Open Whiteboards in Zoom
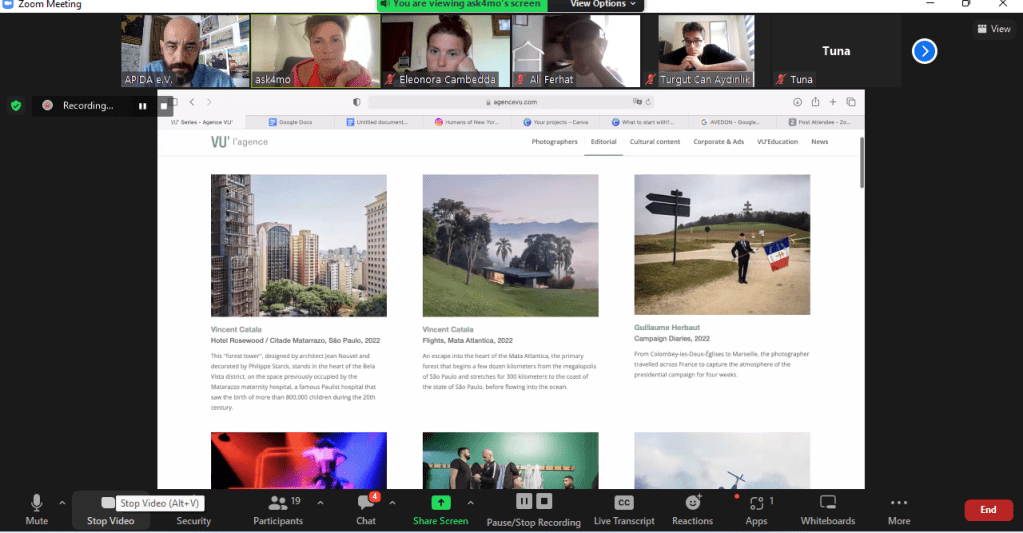The width and height of the screenshot is (1023, 533). [827, 502]
